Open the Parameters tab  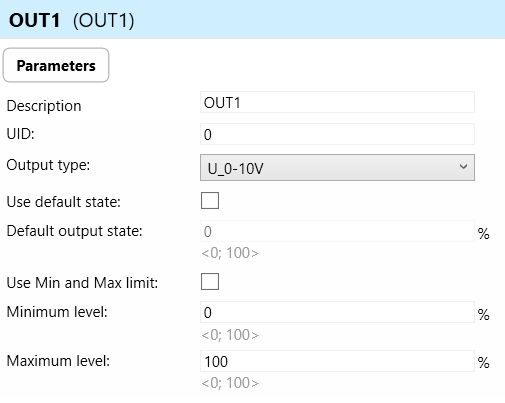pos(56,65)
